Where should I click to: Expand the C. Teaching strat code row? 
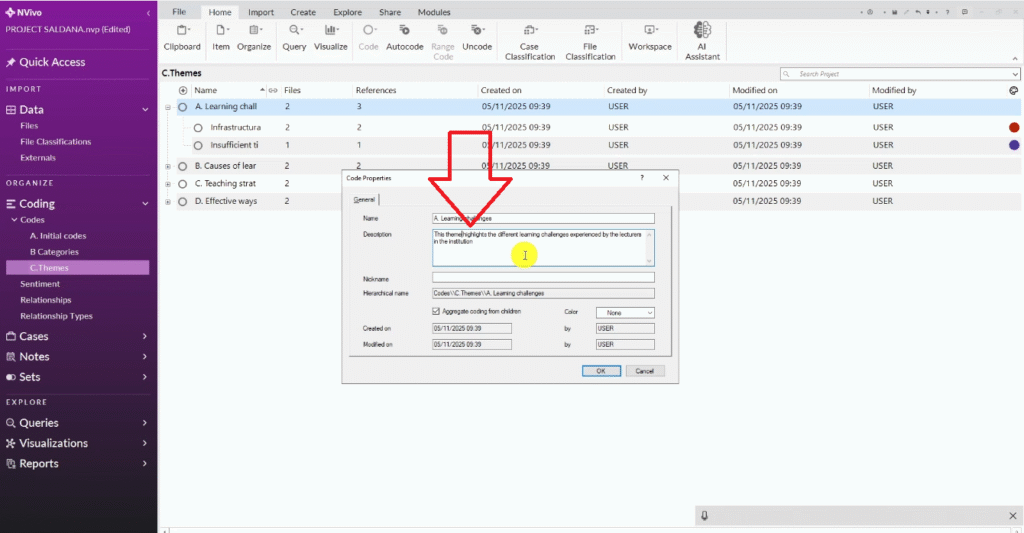click(x=168, y=184)
